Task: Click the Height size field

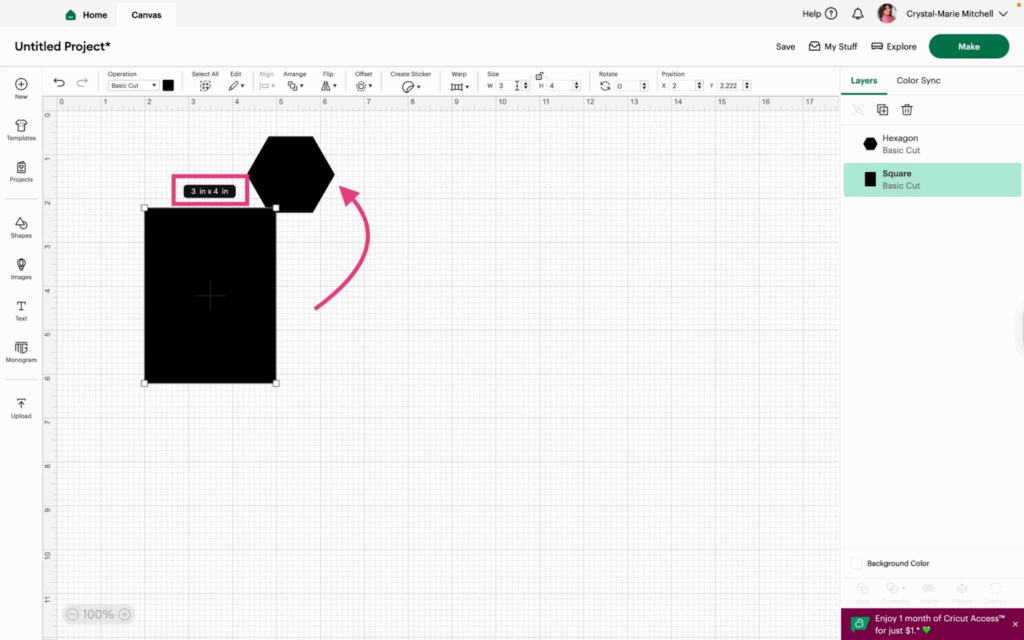Action: pyautogui.click(x=560, y=86)
